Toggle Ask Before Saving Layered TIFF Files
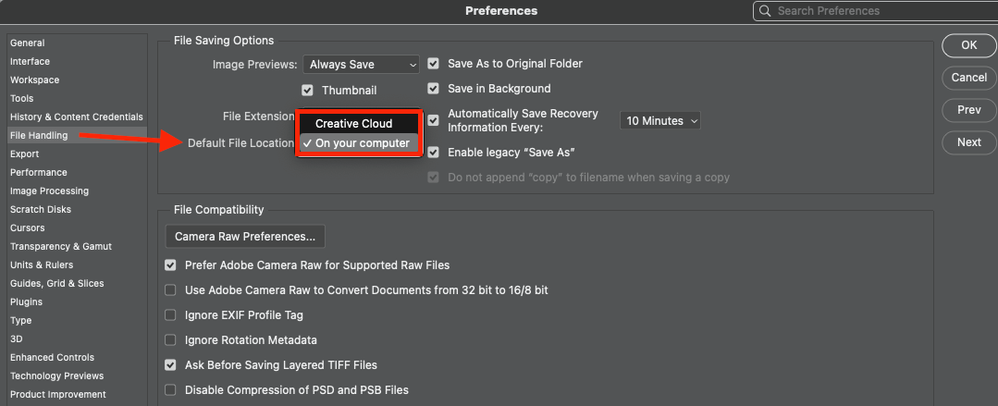 click(x=171, y=365)
